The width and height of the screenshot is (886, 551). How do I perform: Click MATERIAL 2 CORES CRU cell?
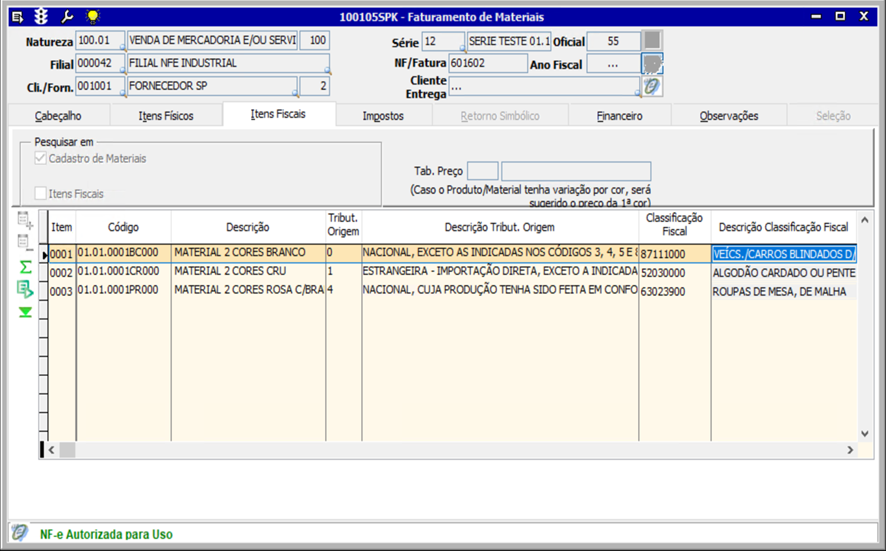249,272
